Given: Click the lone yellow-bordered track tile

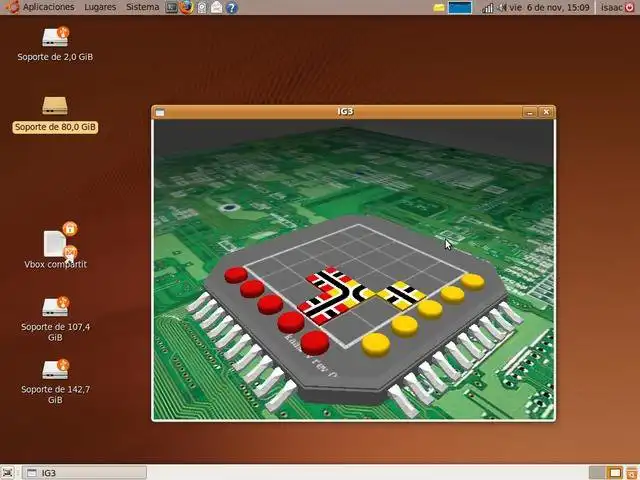Looking at the screenshot, I should (x=402, y=295).
